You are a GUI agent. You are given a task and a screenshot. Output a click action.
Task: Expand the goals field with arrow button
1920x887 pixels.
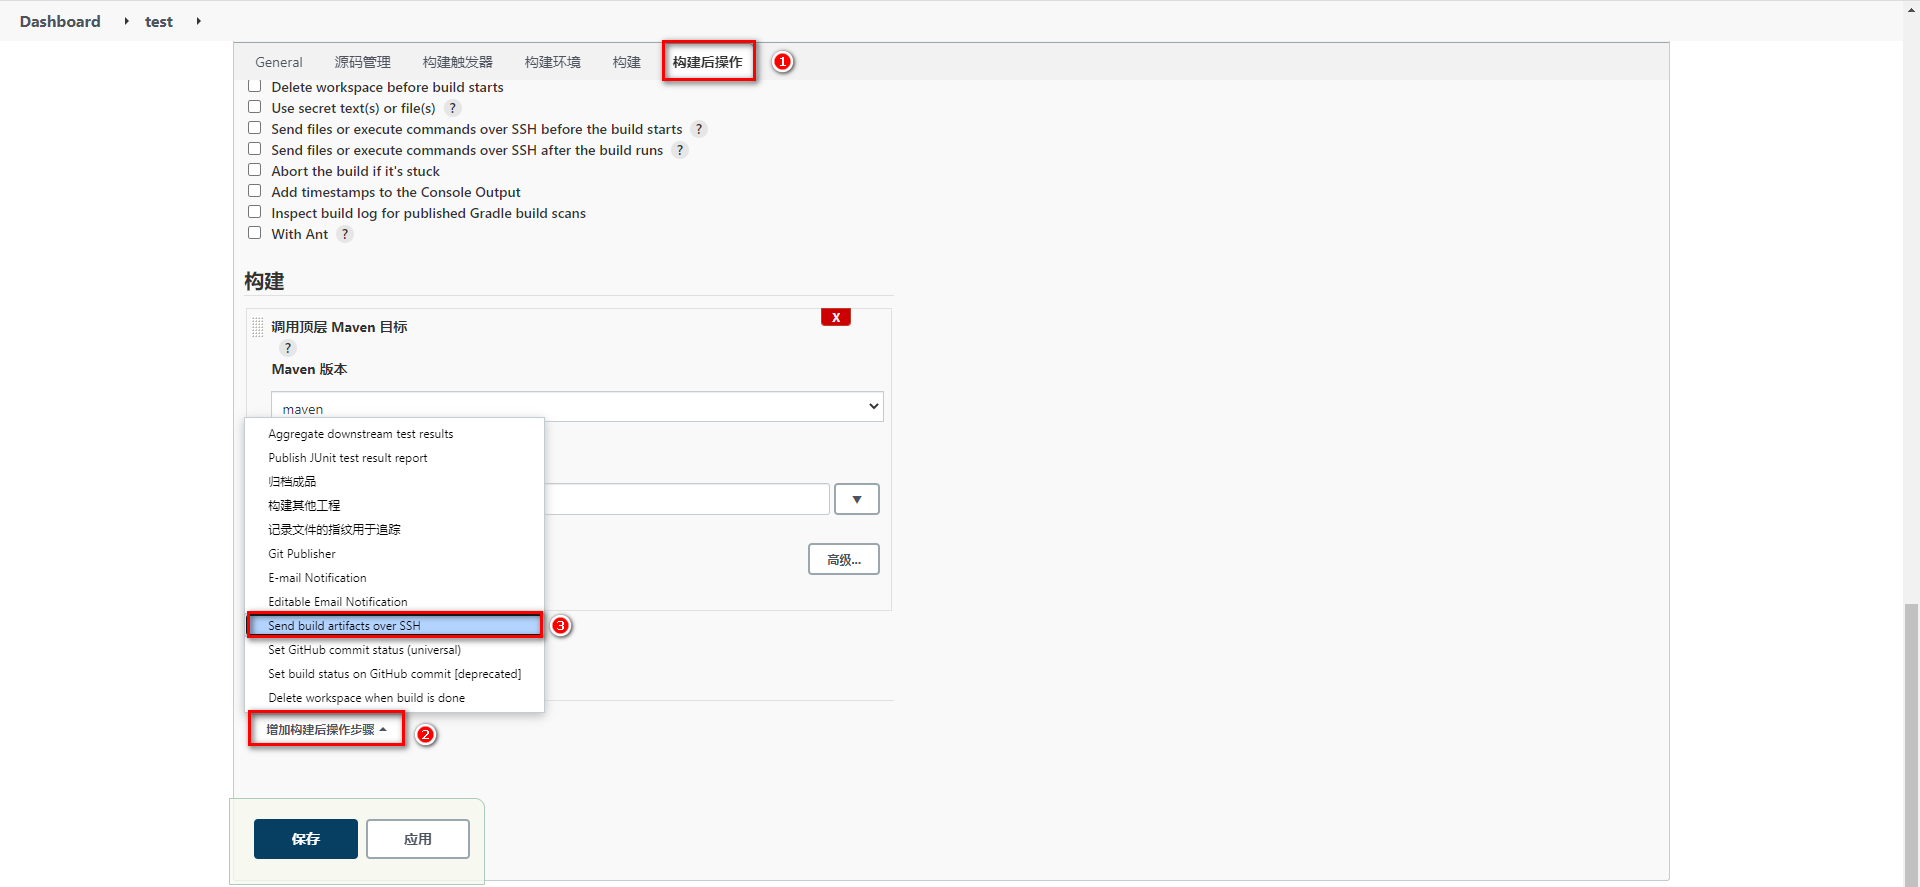point(857,499)
